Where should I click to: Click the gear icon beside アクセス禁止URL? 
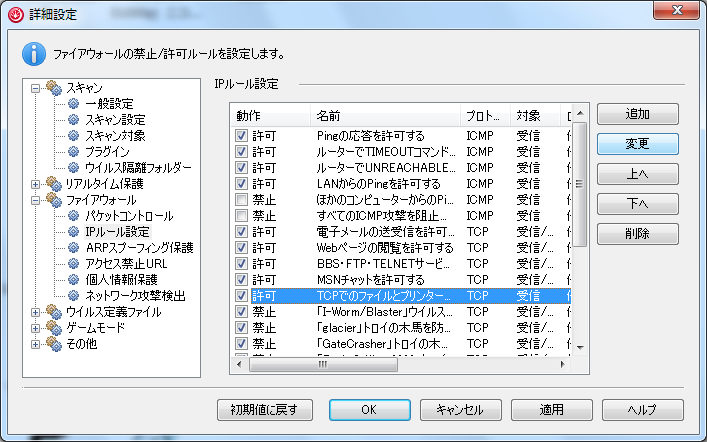[75, 264]
